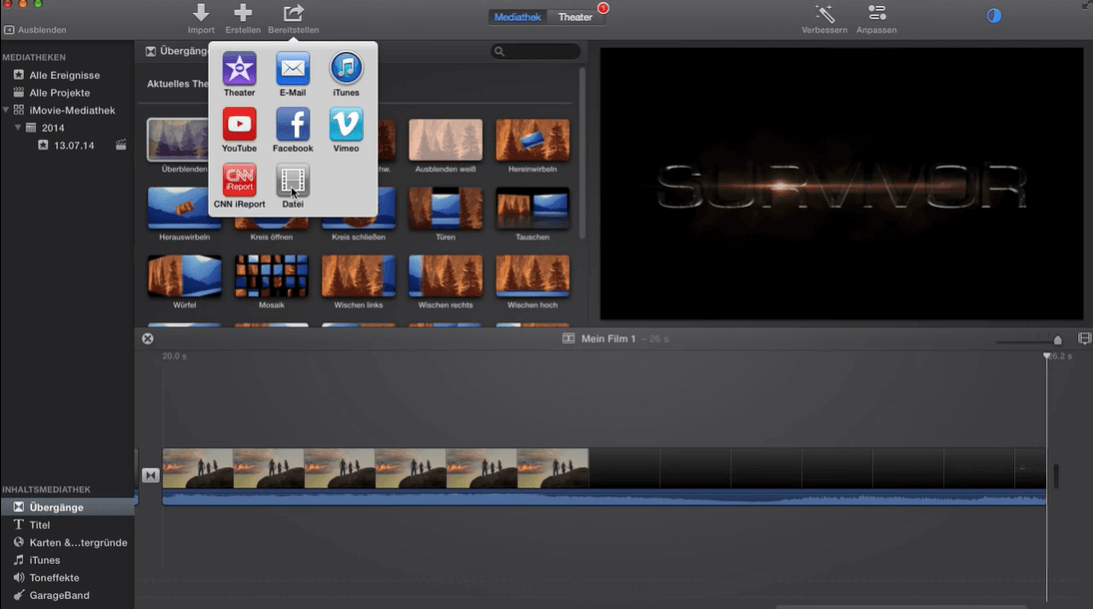Select the Überblenden transition thumbnail
This screenshot has width=1093, height=609.
[x=178, y=139]
